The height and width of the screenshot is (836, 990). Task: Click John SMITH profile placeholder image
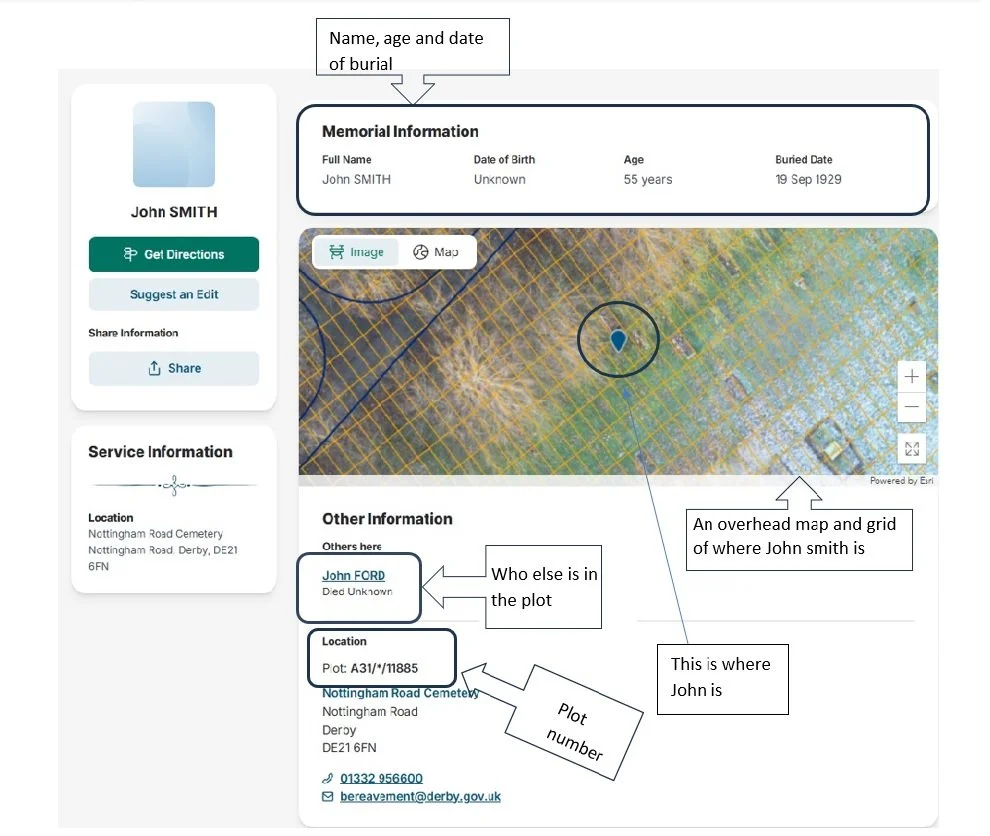pos(174,145)
